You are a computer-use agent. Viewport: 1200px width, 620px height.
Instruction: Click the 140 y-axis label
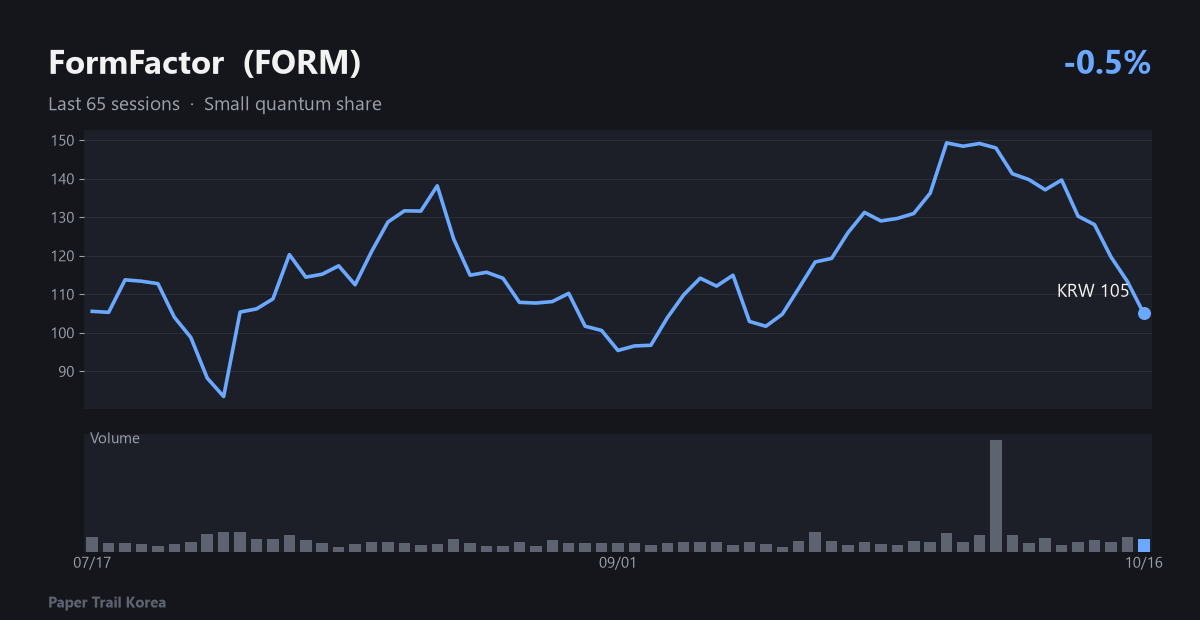63,179
